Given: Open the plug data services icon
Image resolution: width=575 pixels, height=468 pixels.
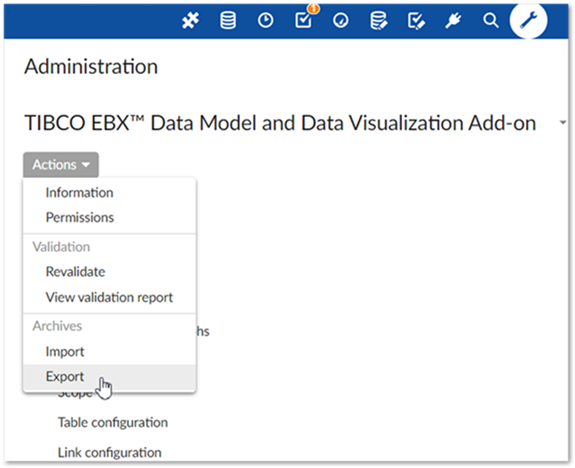Looking at the screenshot, I should [454, 21].
